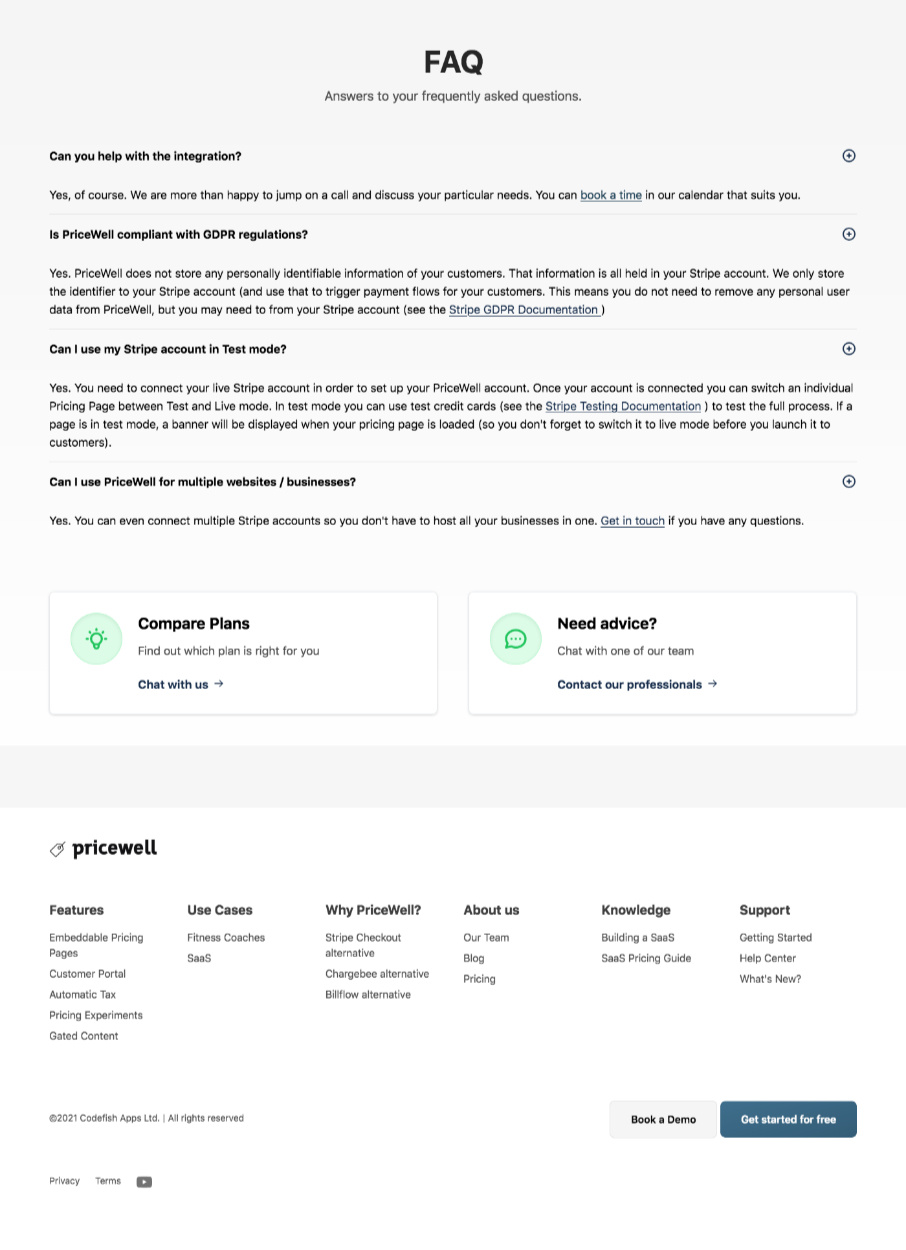Click the lightbulb Compare Plans icon

tap(96, 639)
